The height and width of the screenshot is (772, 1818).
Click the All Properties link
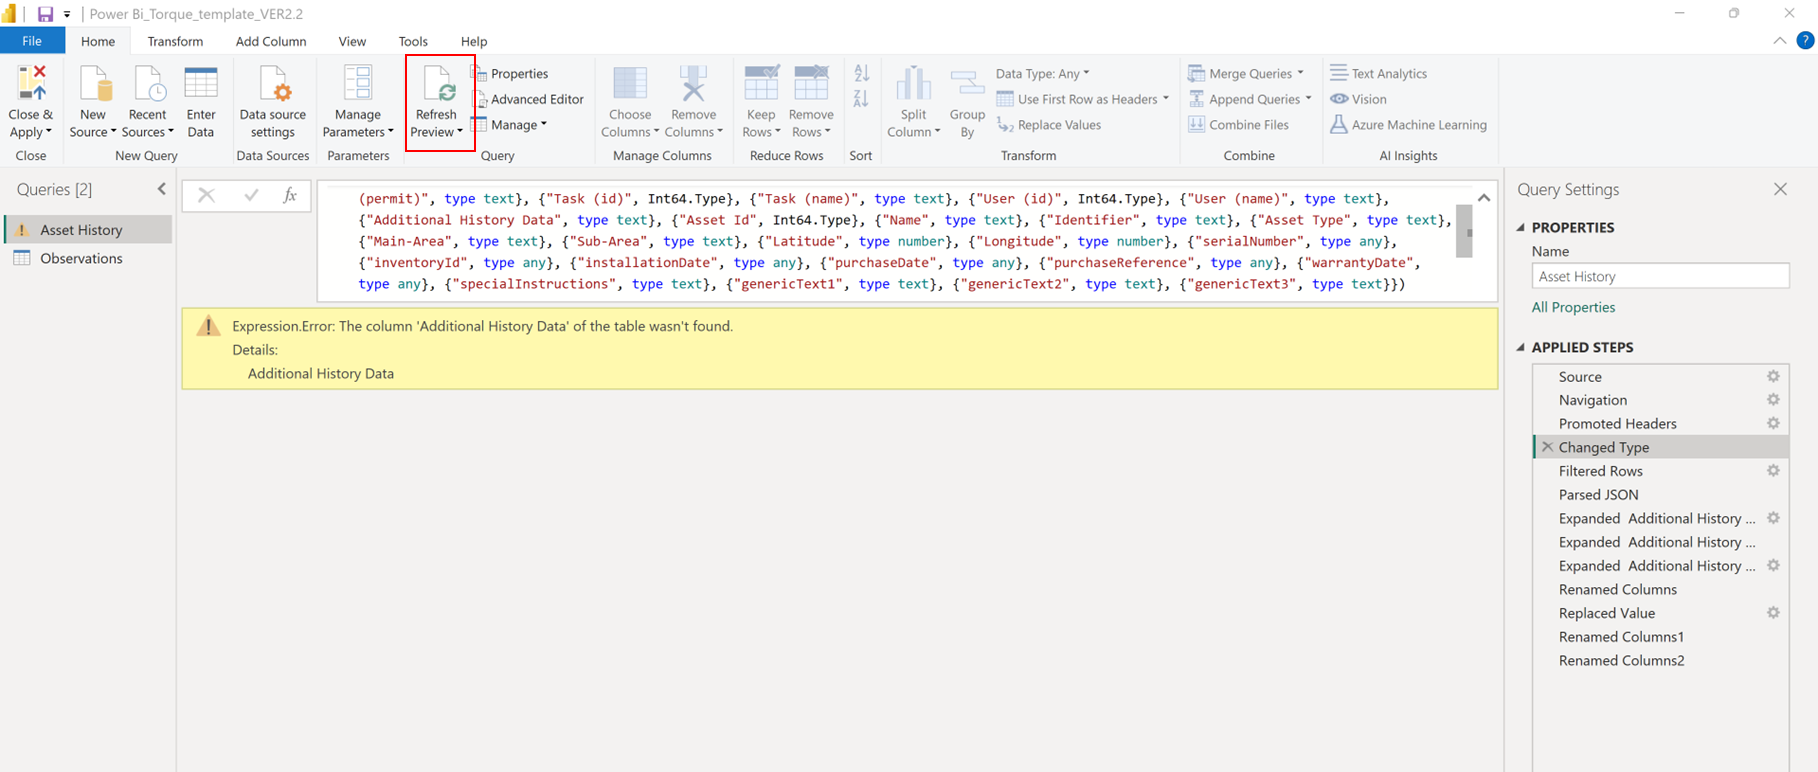[x=1573, y=307]
